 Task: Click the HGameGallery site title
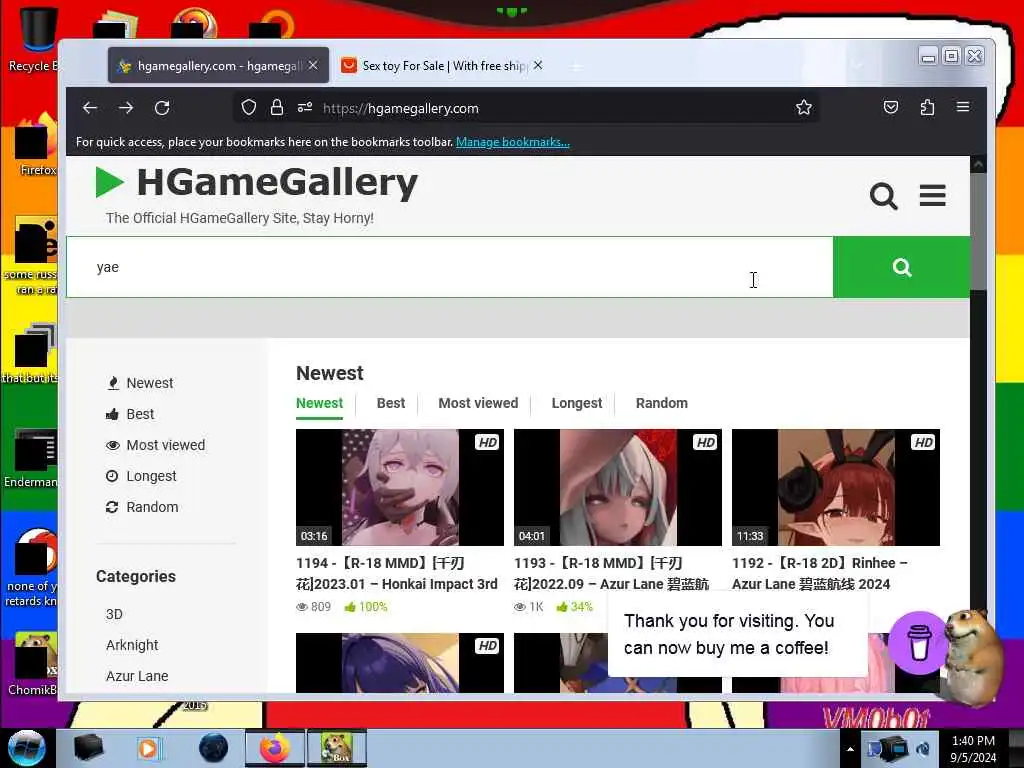277,182
